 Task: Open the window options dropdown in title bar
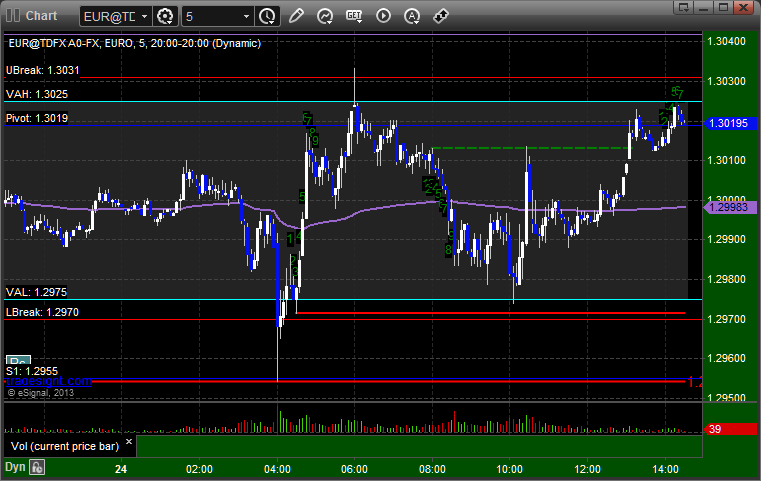point(684,7)
